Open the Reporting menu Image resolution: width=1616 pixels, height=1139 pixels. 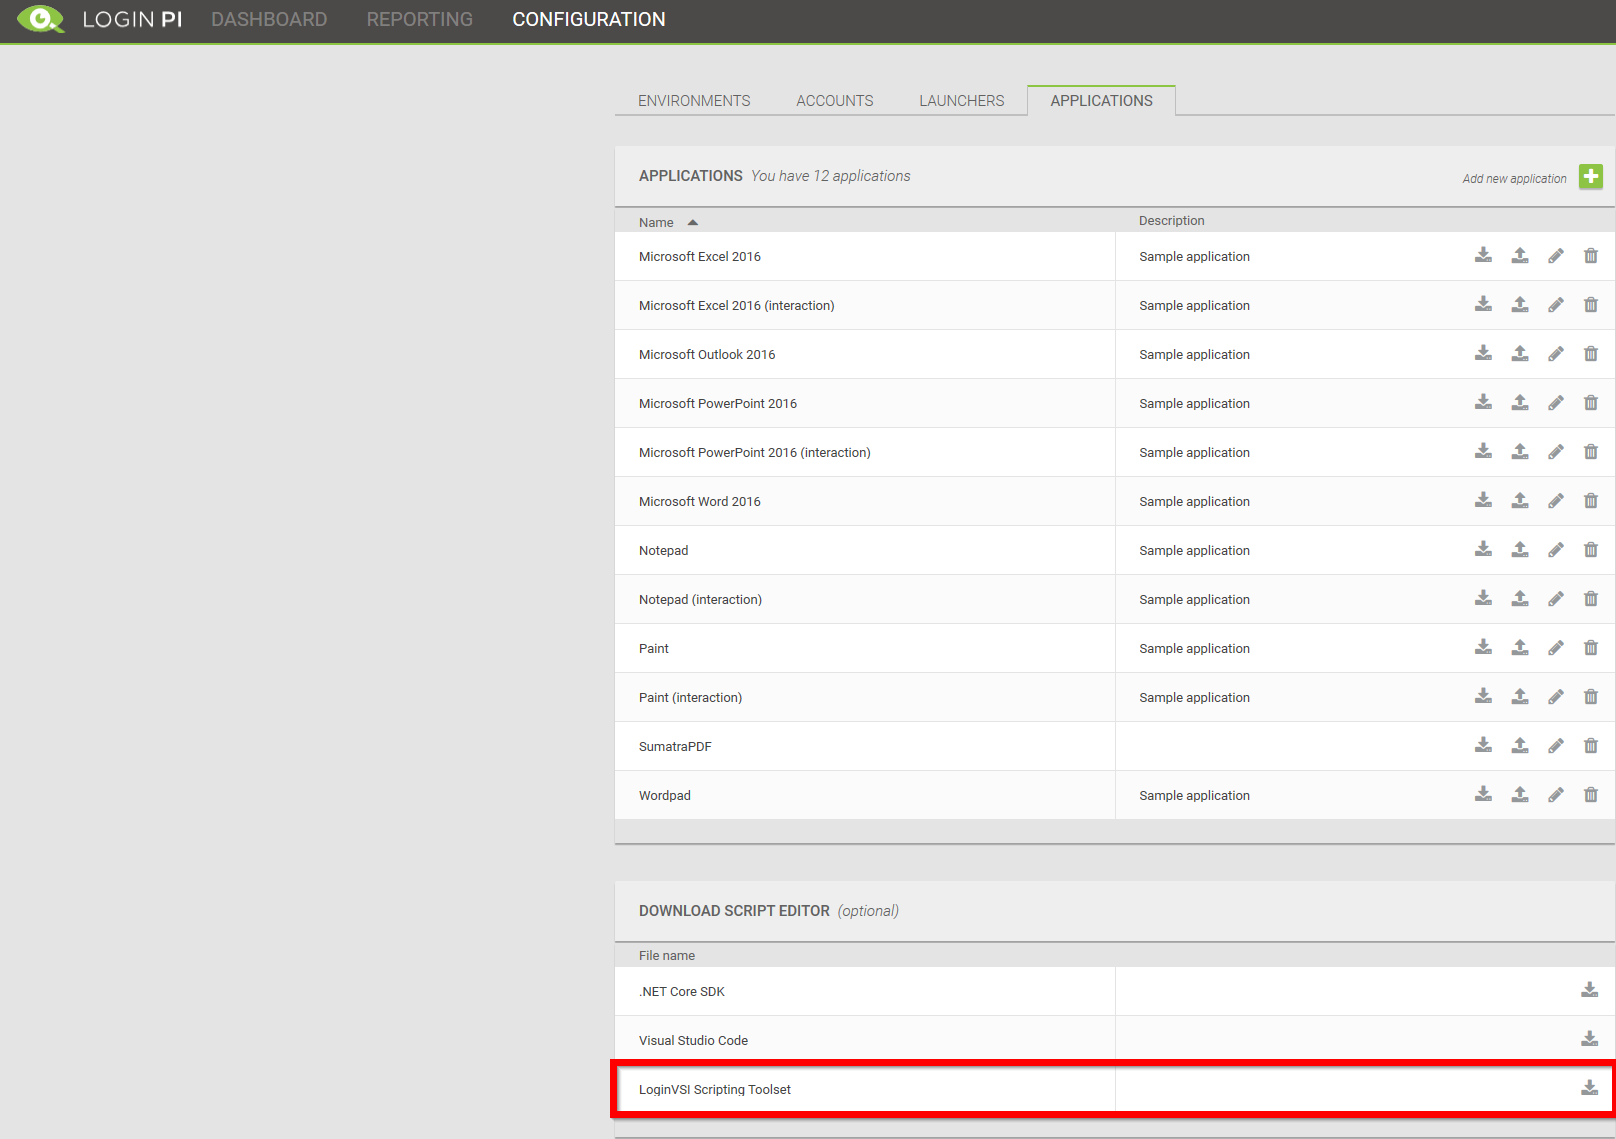420,20
